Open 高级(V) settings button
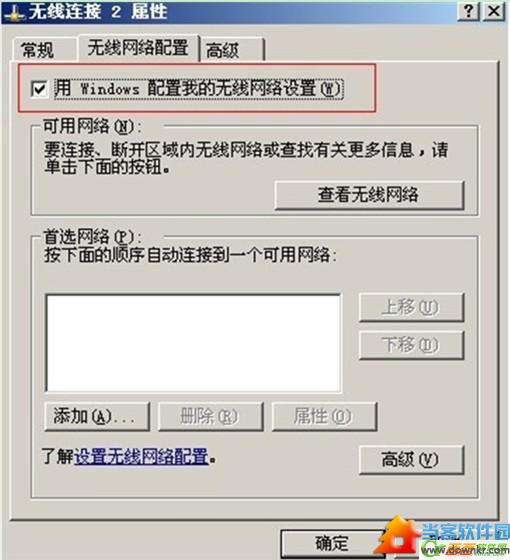 coord(411,459)
